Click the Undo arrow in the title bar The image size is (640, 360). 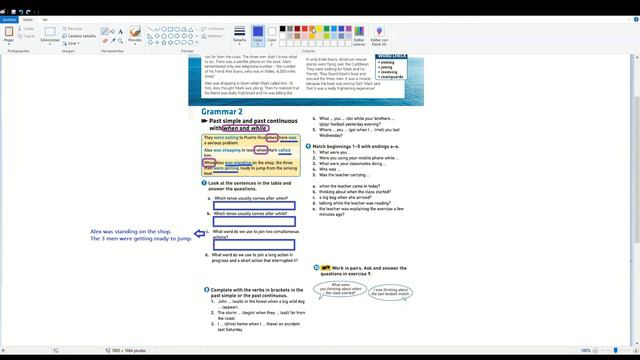21,12
